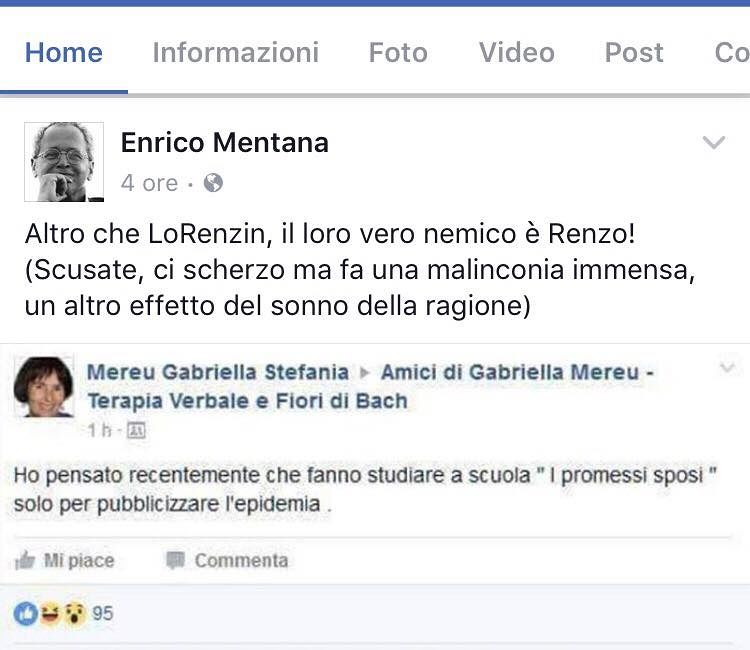This screenshot has width=750, height=650.
Task: Open the list of 95 reactions
Action: click(x=103, y=613)
